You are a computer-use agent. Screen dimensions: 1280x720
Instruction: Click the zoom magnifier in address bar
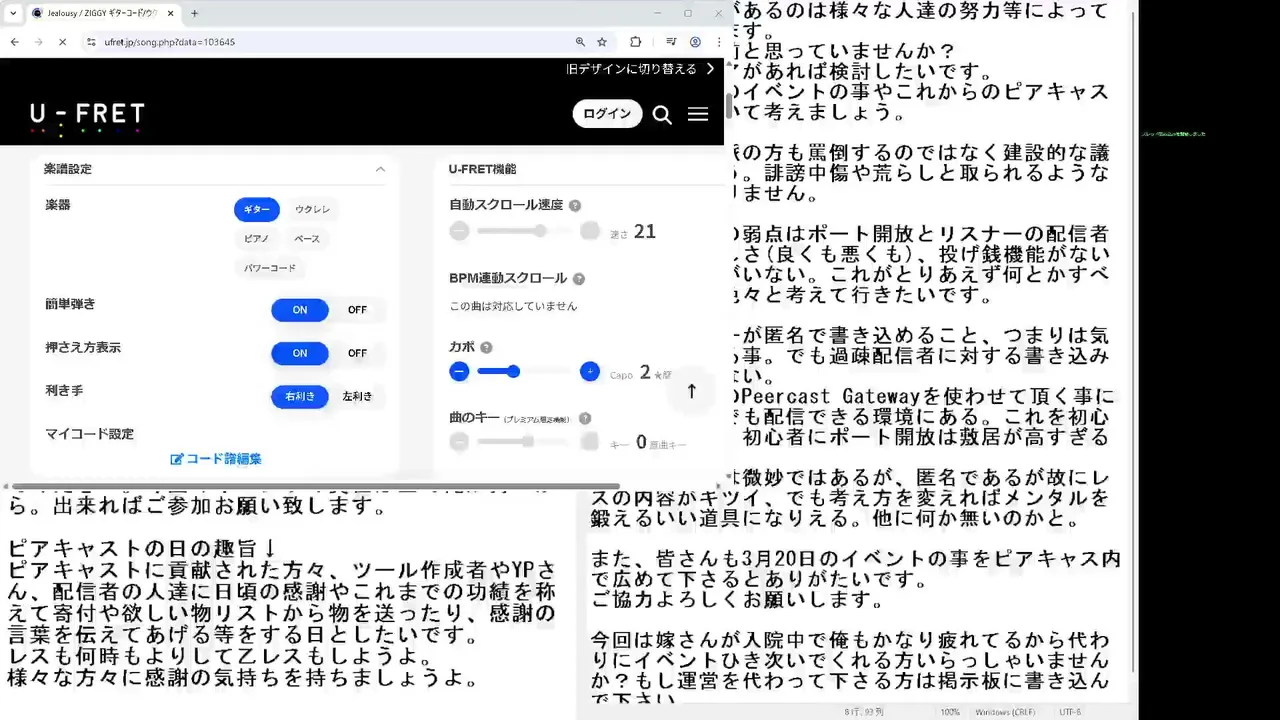[x=580, y=42]
